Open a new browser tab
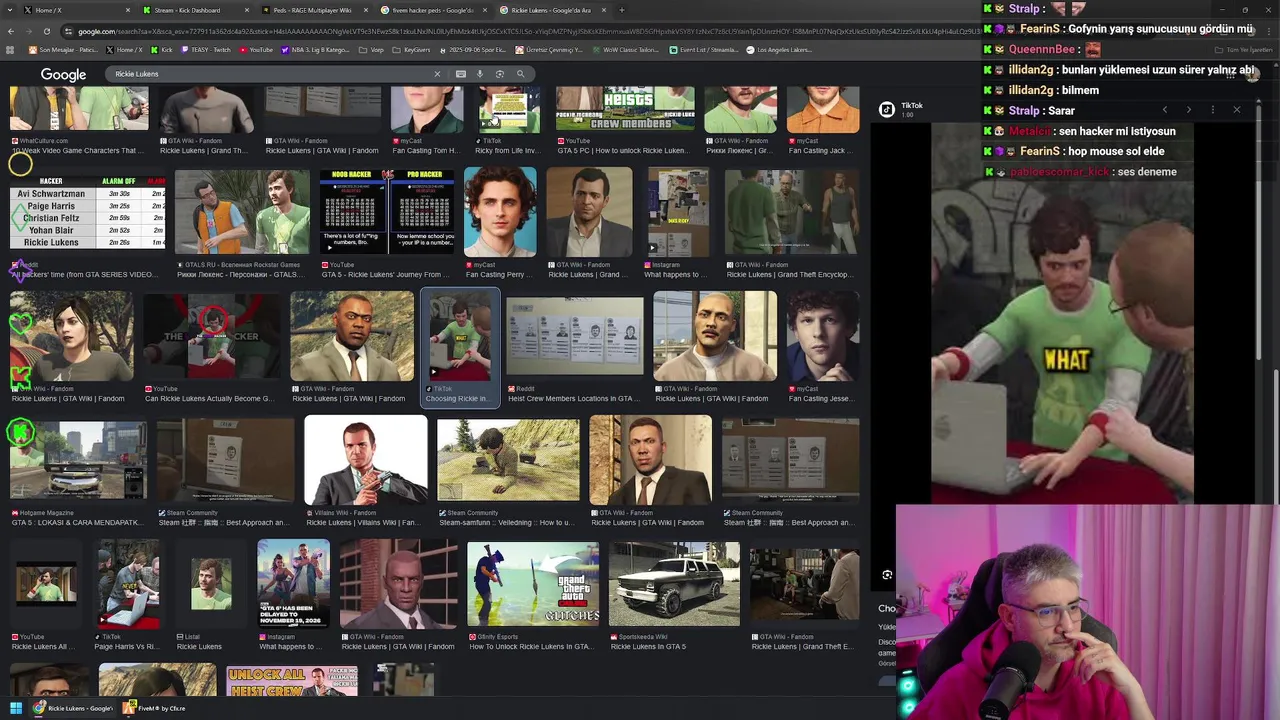 (621, 10)
